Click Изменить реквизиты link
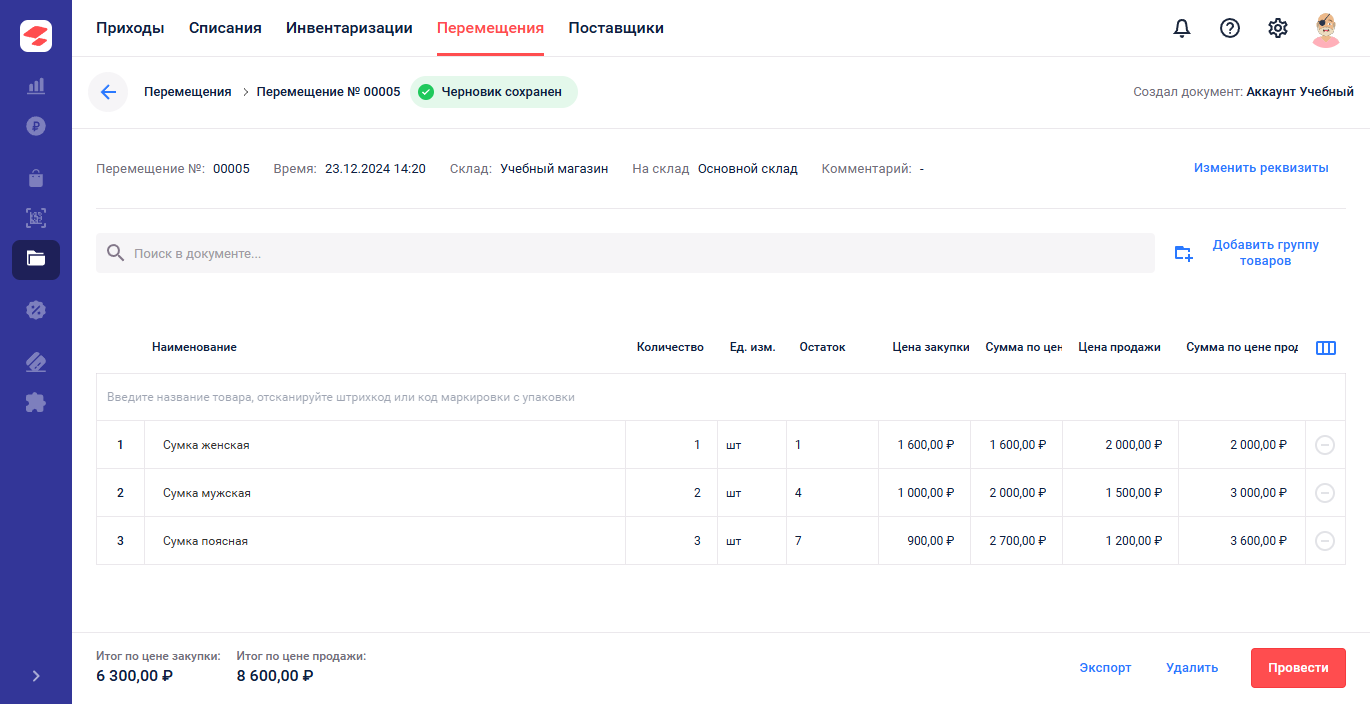The height and width of the screenshot is (704, 1370). [1261, 168]
